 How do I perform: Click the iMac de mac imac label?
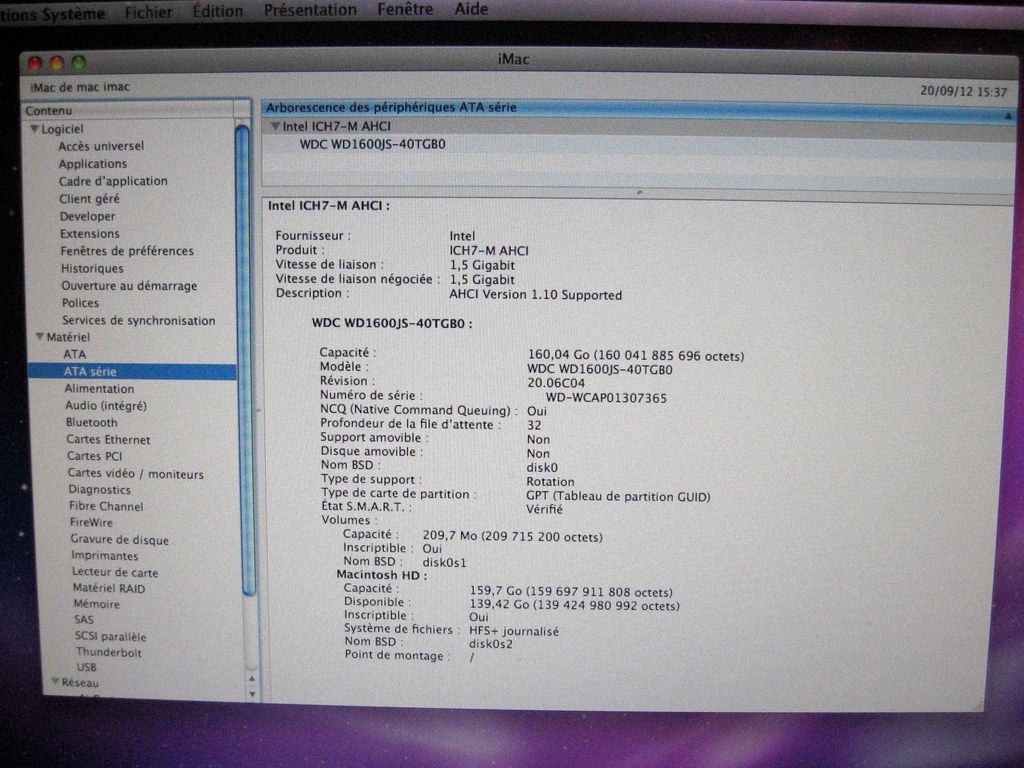click(80, 87)
